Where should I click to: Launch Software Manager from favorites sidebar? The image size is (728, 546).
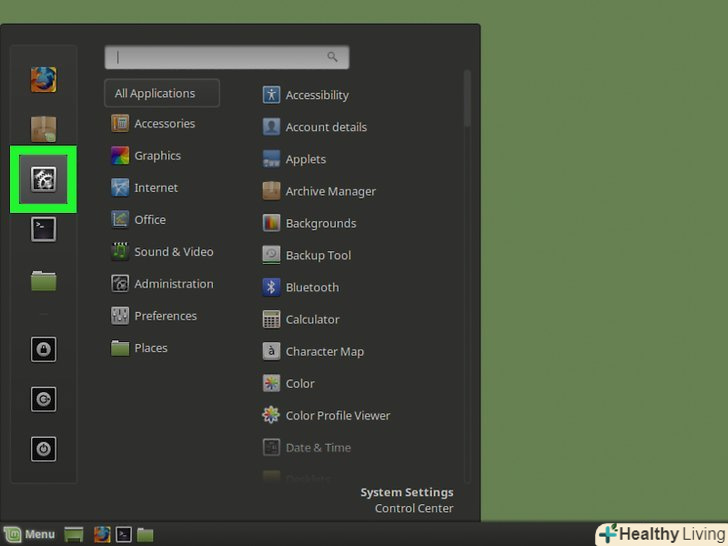(x=43, y=129)
